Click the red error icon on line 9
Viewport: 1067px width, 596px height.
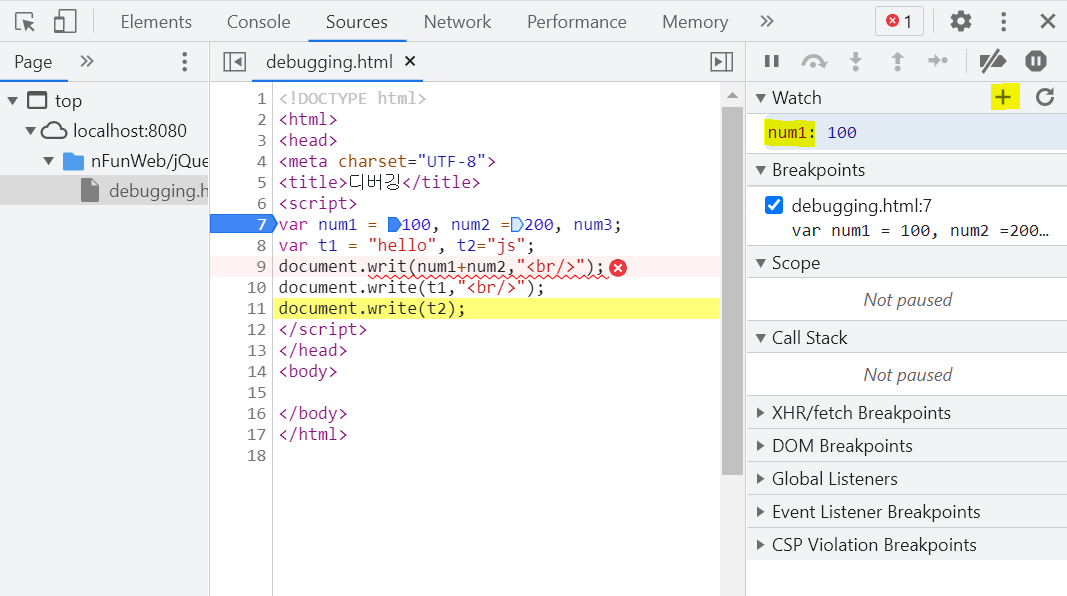tap(618, 268)
